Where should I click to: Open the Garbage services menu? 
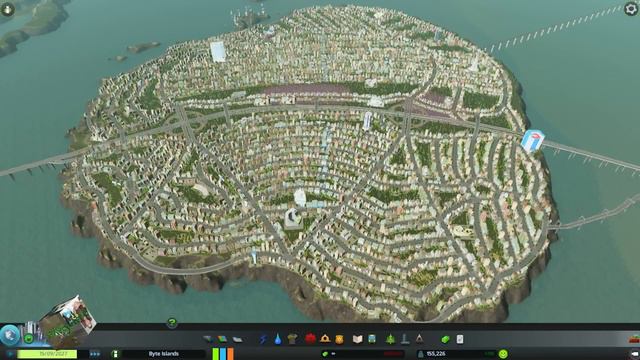[x=292, y=339]
